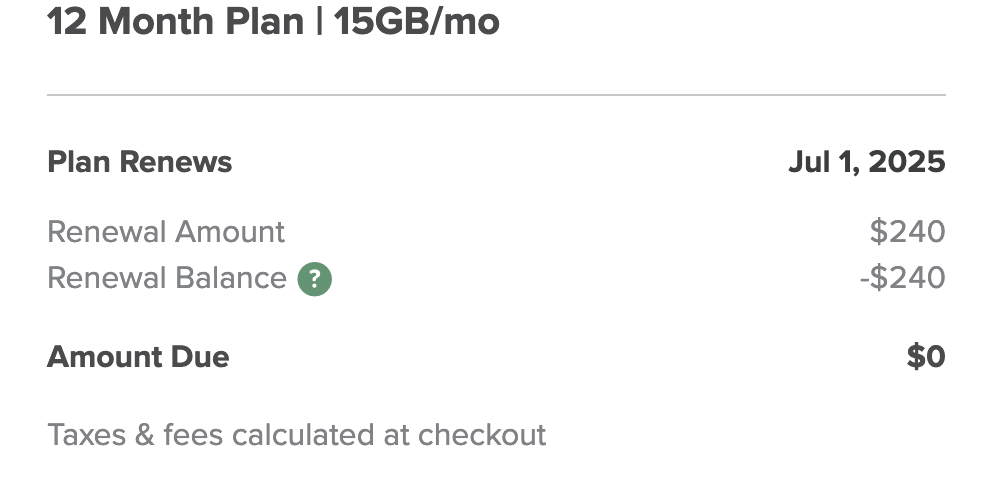Click the "Jul 1, 2025" renewal date
Image resolution: width=982 pixels, height=498 pixels.
[867, 162]
